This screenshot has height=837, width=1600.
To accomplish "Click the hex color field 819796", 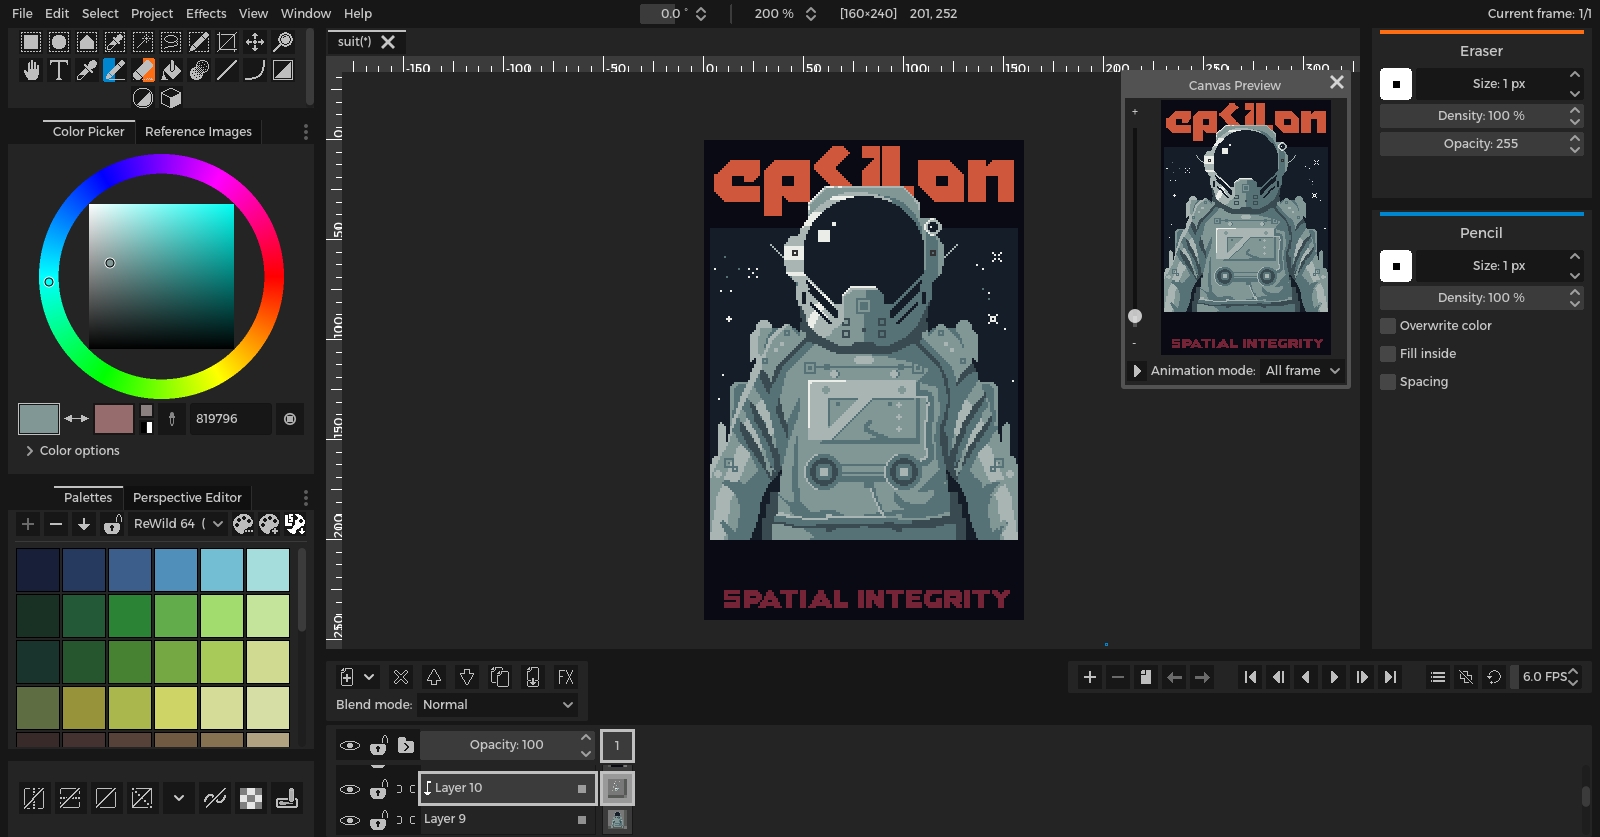I will (x=230, y=419).
